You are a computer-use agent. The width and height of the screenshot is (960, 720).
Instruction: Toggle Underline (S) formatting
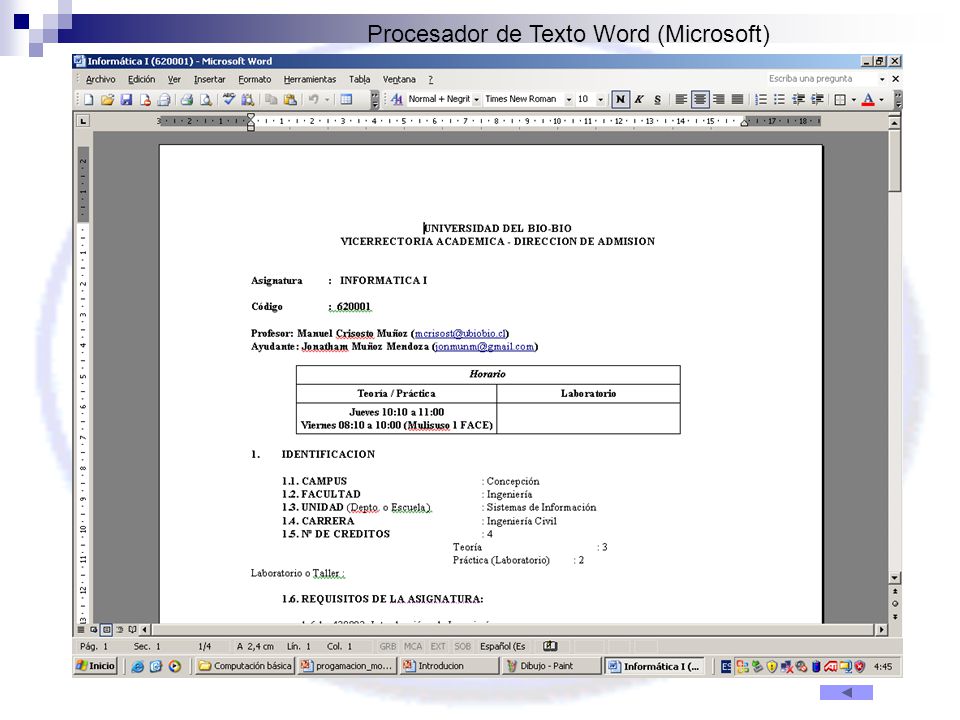pyautogui.click(x=658, y=99)
